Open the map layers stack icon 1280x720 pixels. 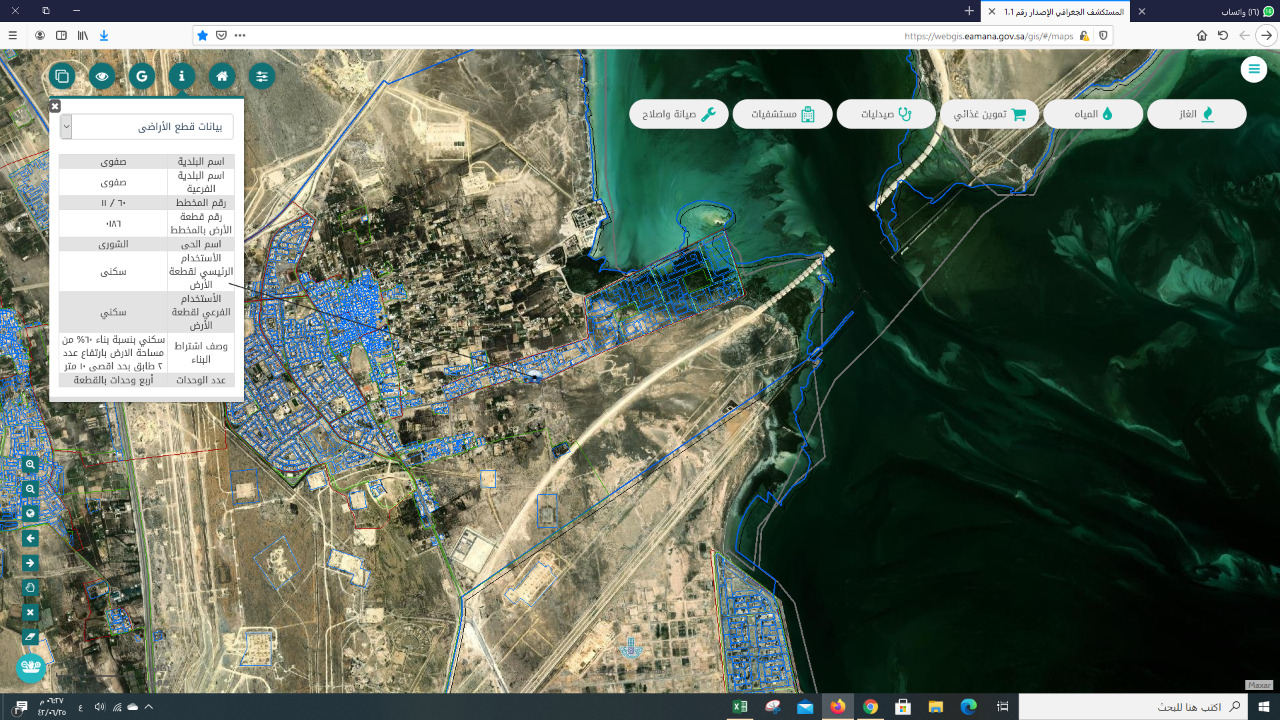[x=62, y=76]
